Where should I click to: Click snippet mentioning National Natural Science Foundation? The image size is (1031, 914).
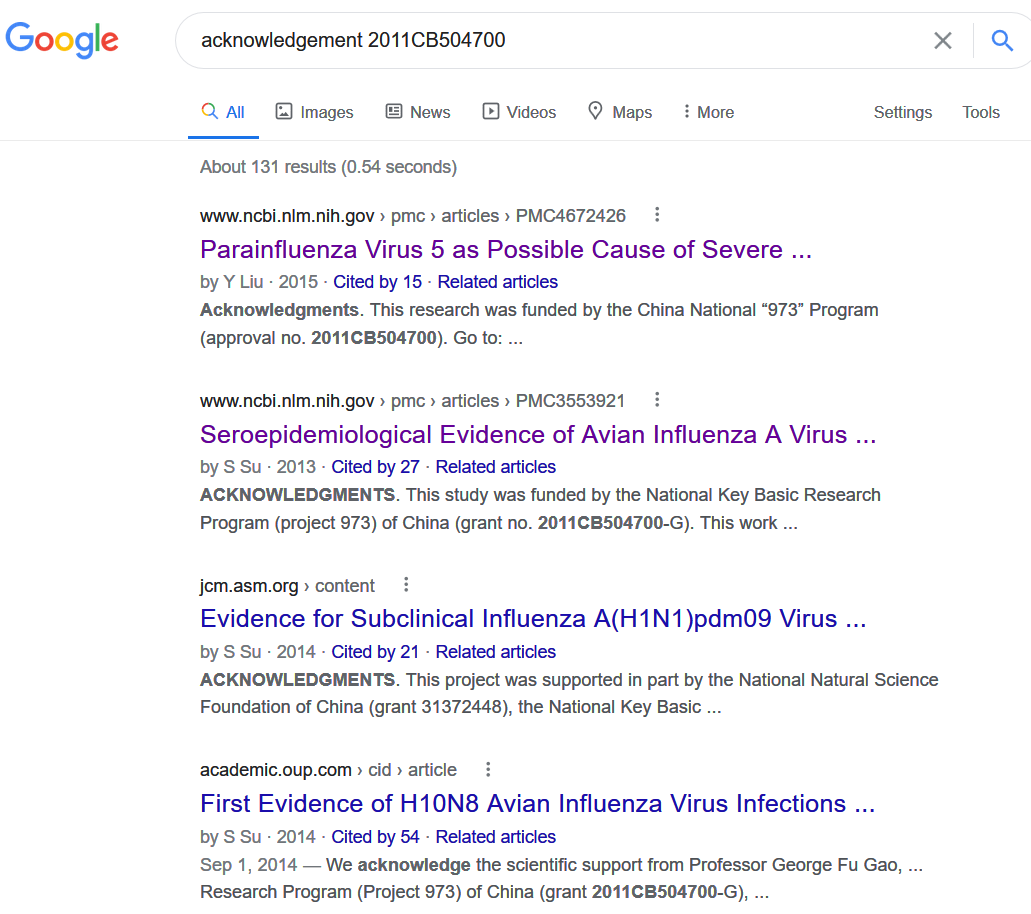(569, 693)
